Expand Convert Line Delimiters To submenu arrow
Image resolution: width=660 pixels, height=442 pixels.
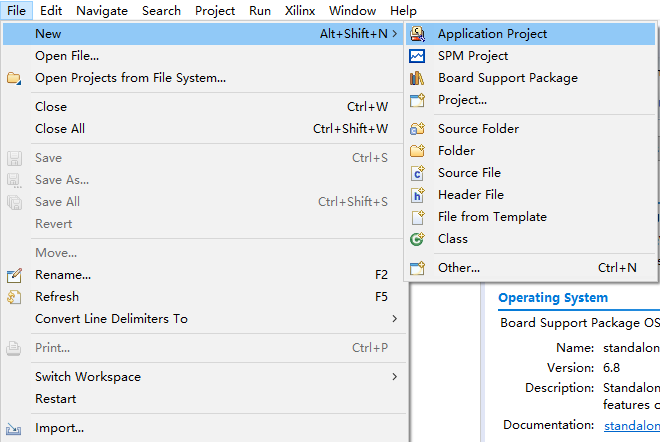point(394,319)
